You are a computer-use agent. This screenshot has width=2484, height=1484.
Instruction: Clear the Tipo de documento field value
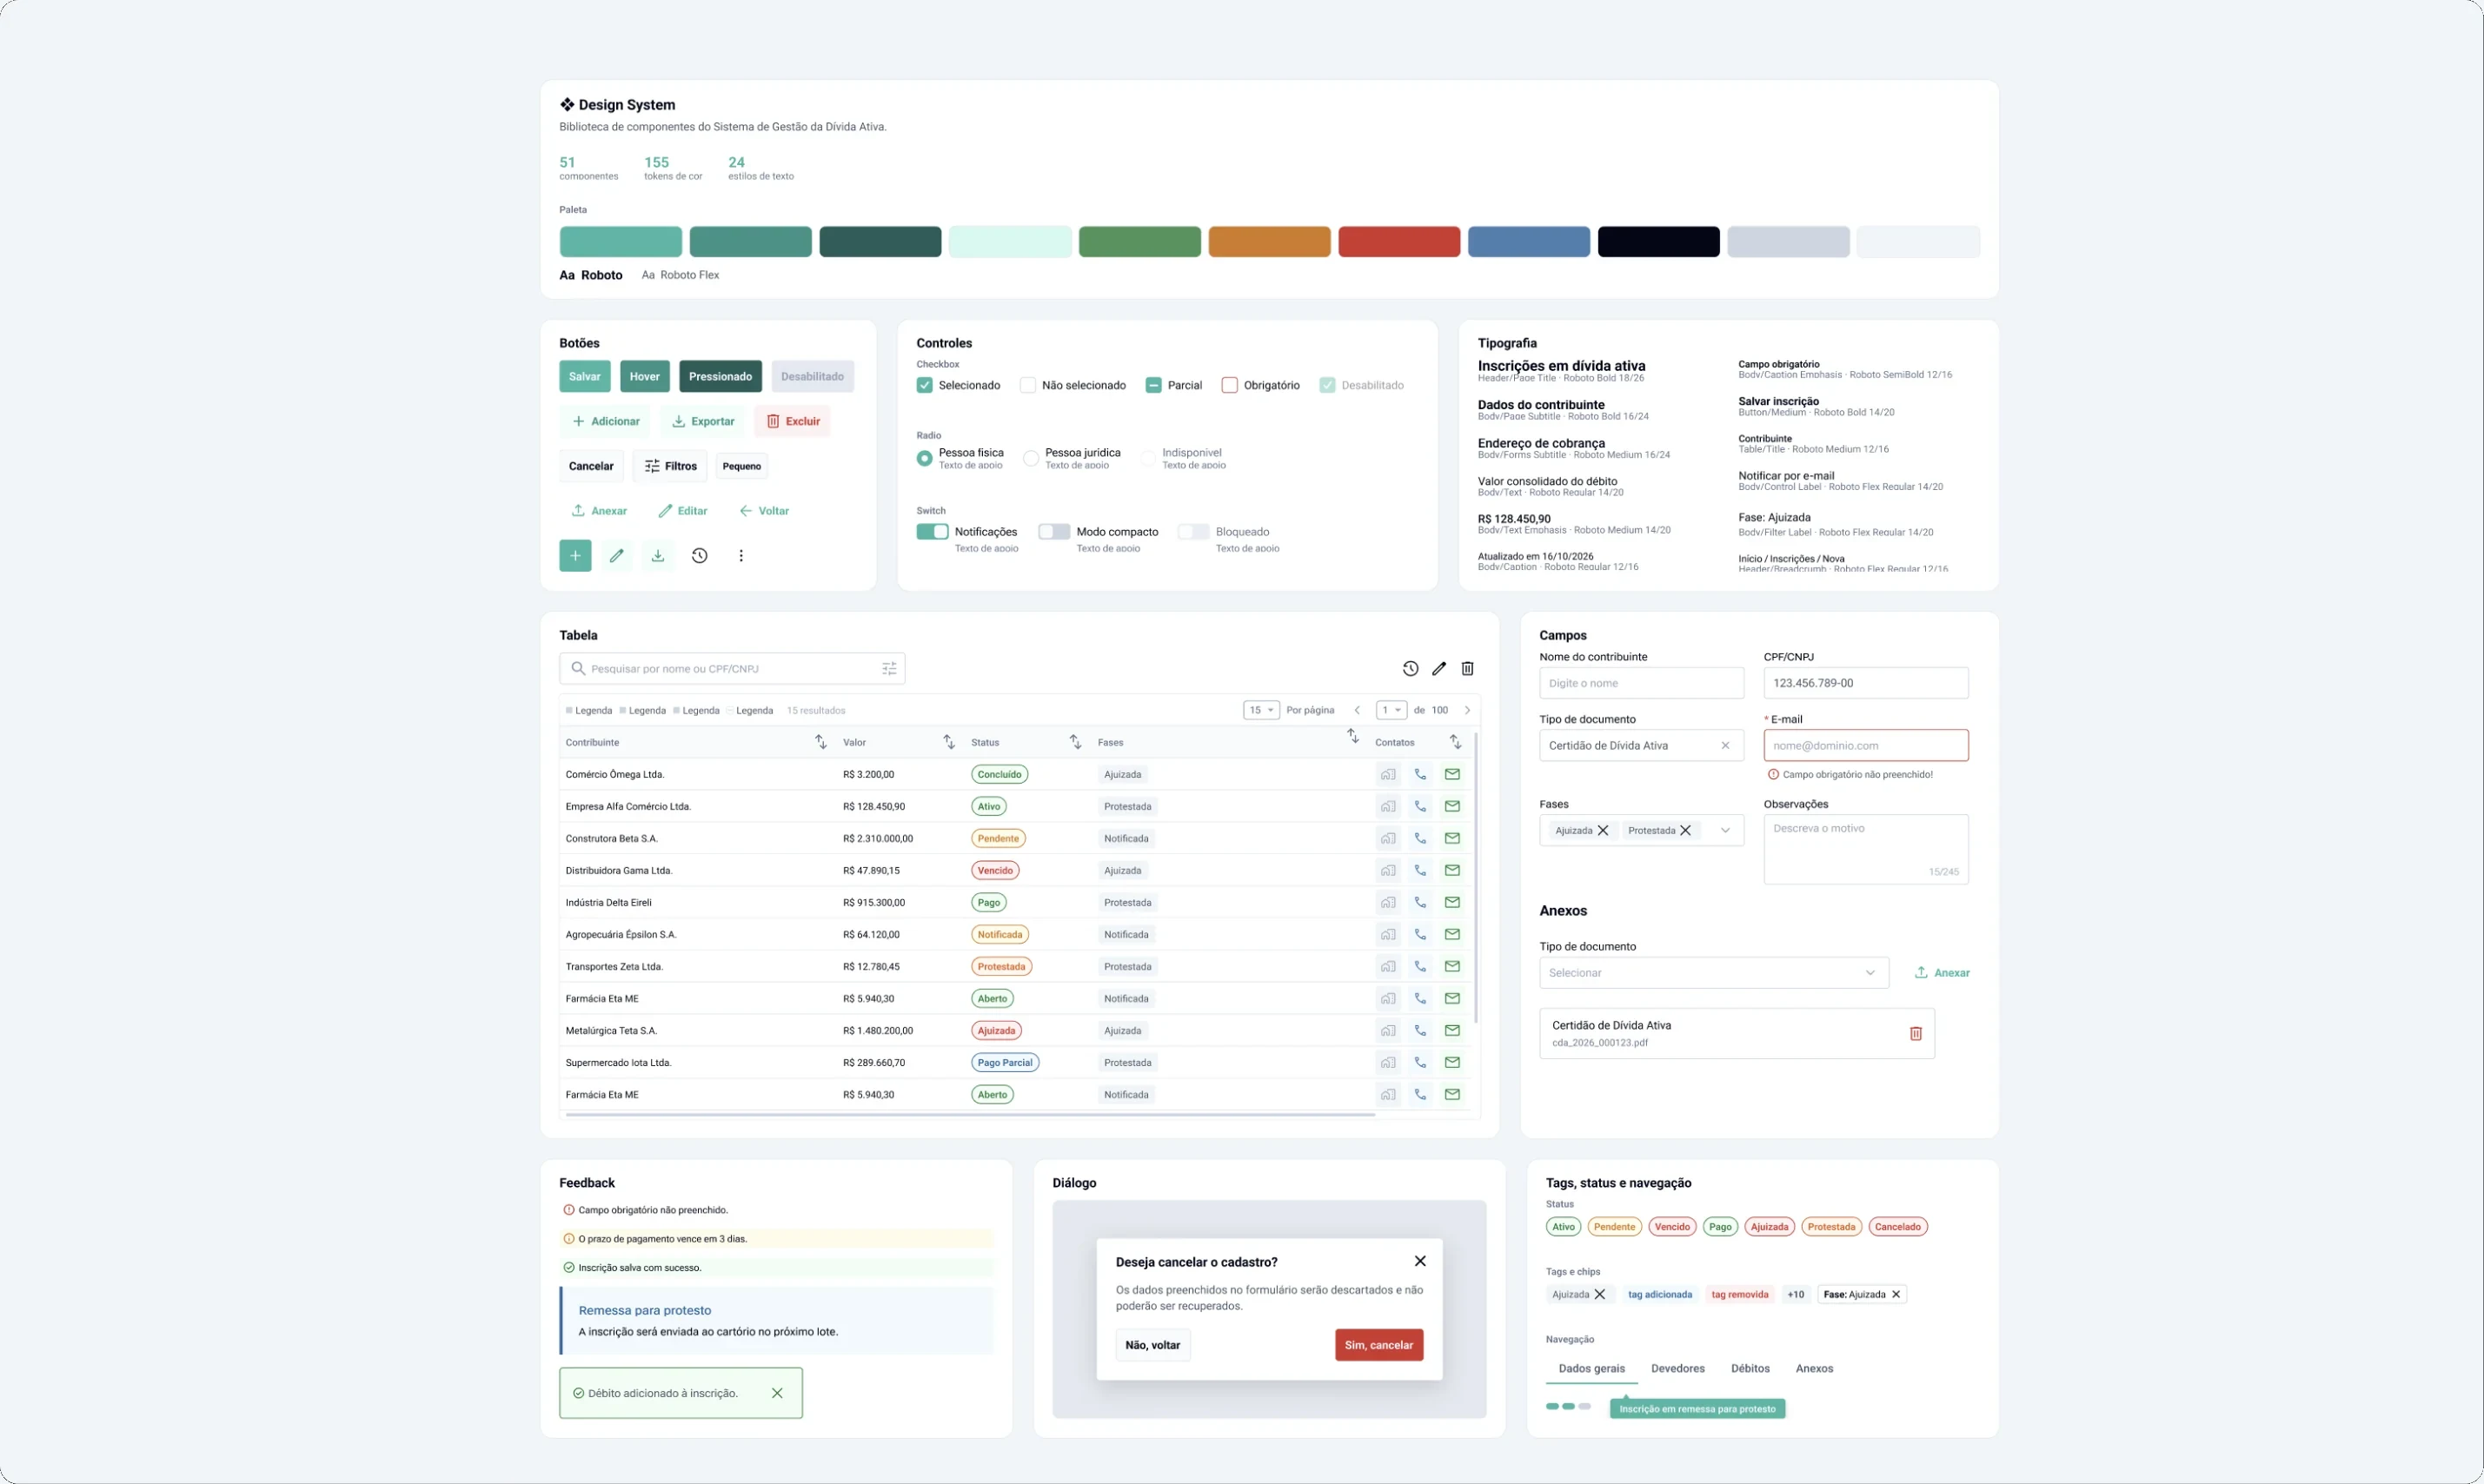(1725, 746)
